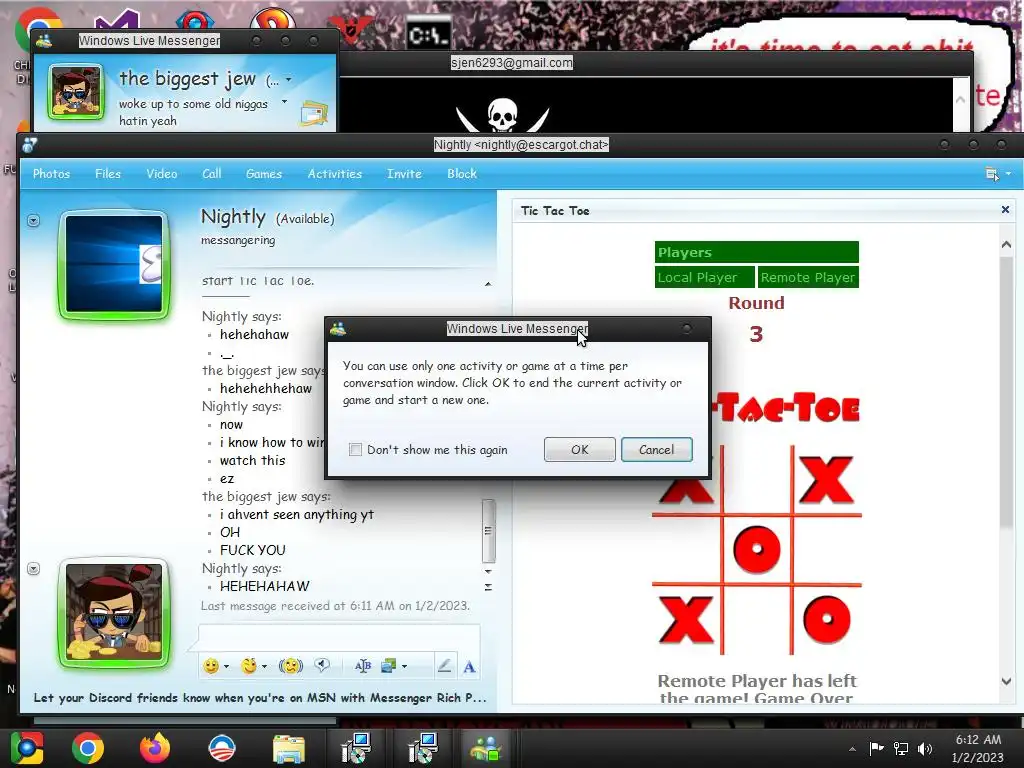The height and width of the screenshot is (768, 1024).
Task: Click your cartoon display picture in chat
Action: pos(114,613)
